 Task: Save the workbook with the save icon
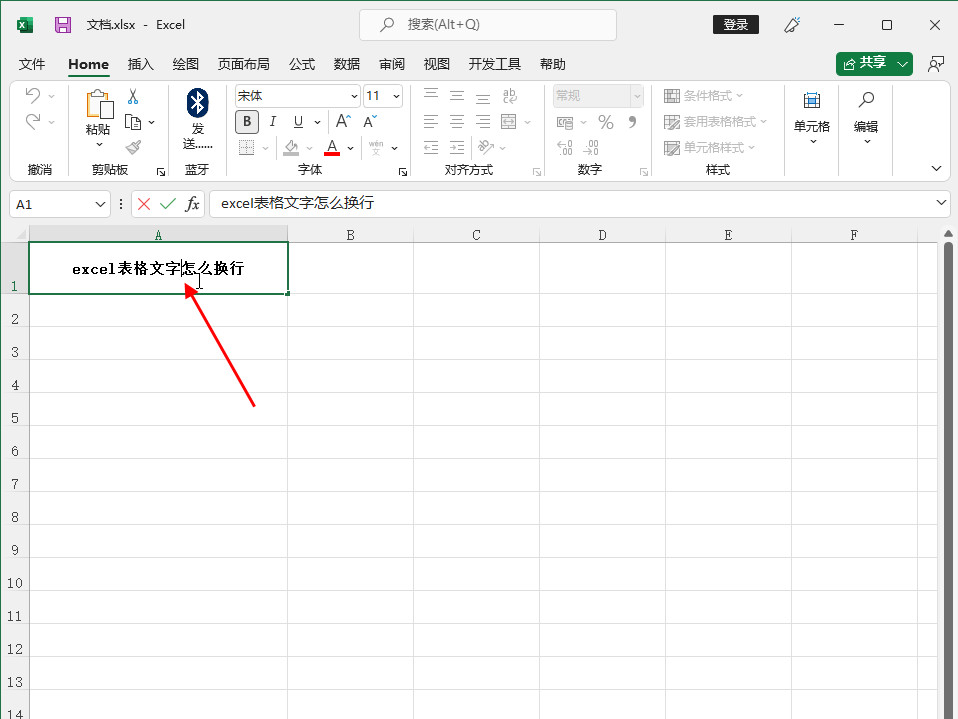point(63,25)
